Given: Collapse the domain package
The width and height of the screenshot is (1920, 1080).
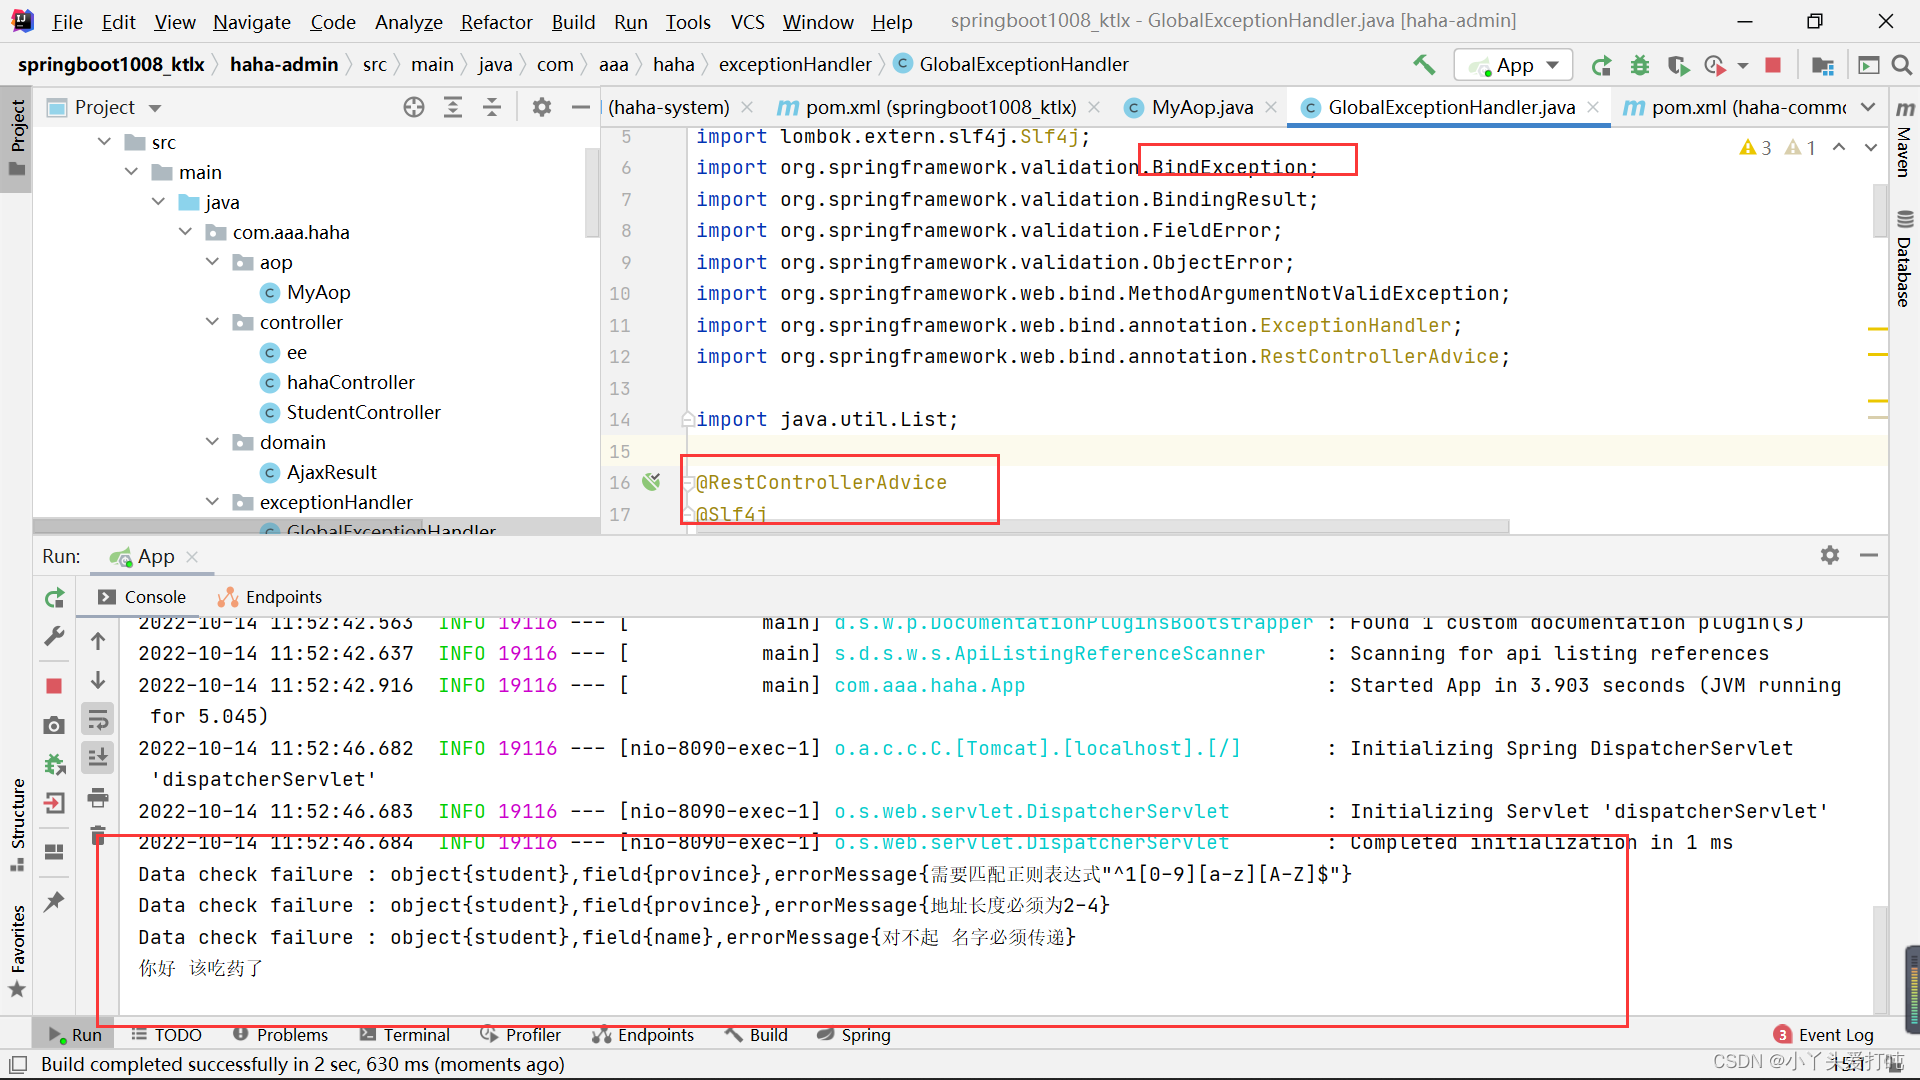Looking at the screenshot, I should (x=213, y=442).
